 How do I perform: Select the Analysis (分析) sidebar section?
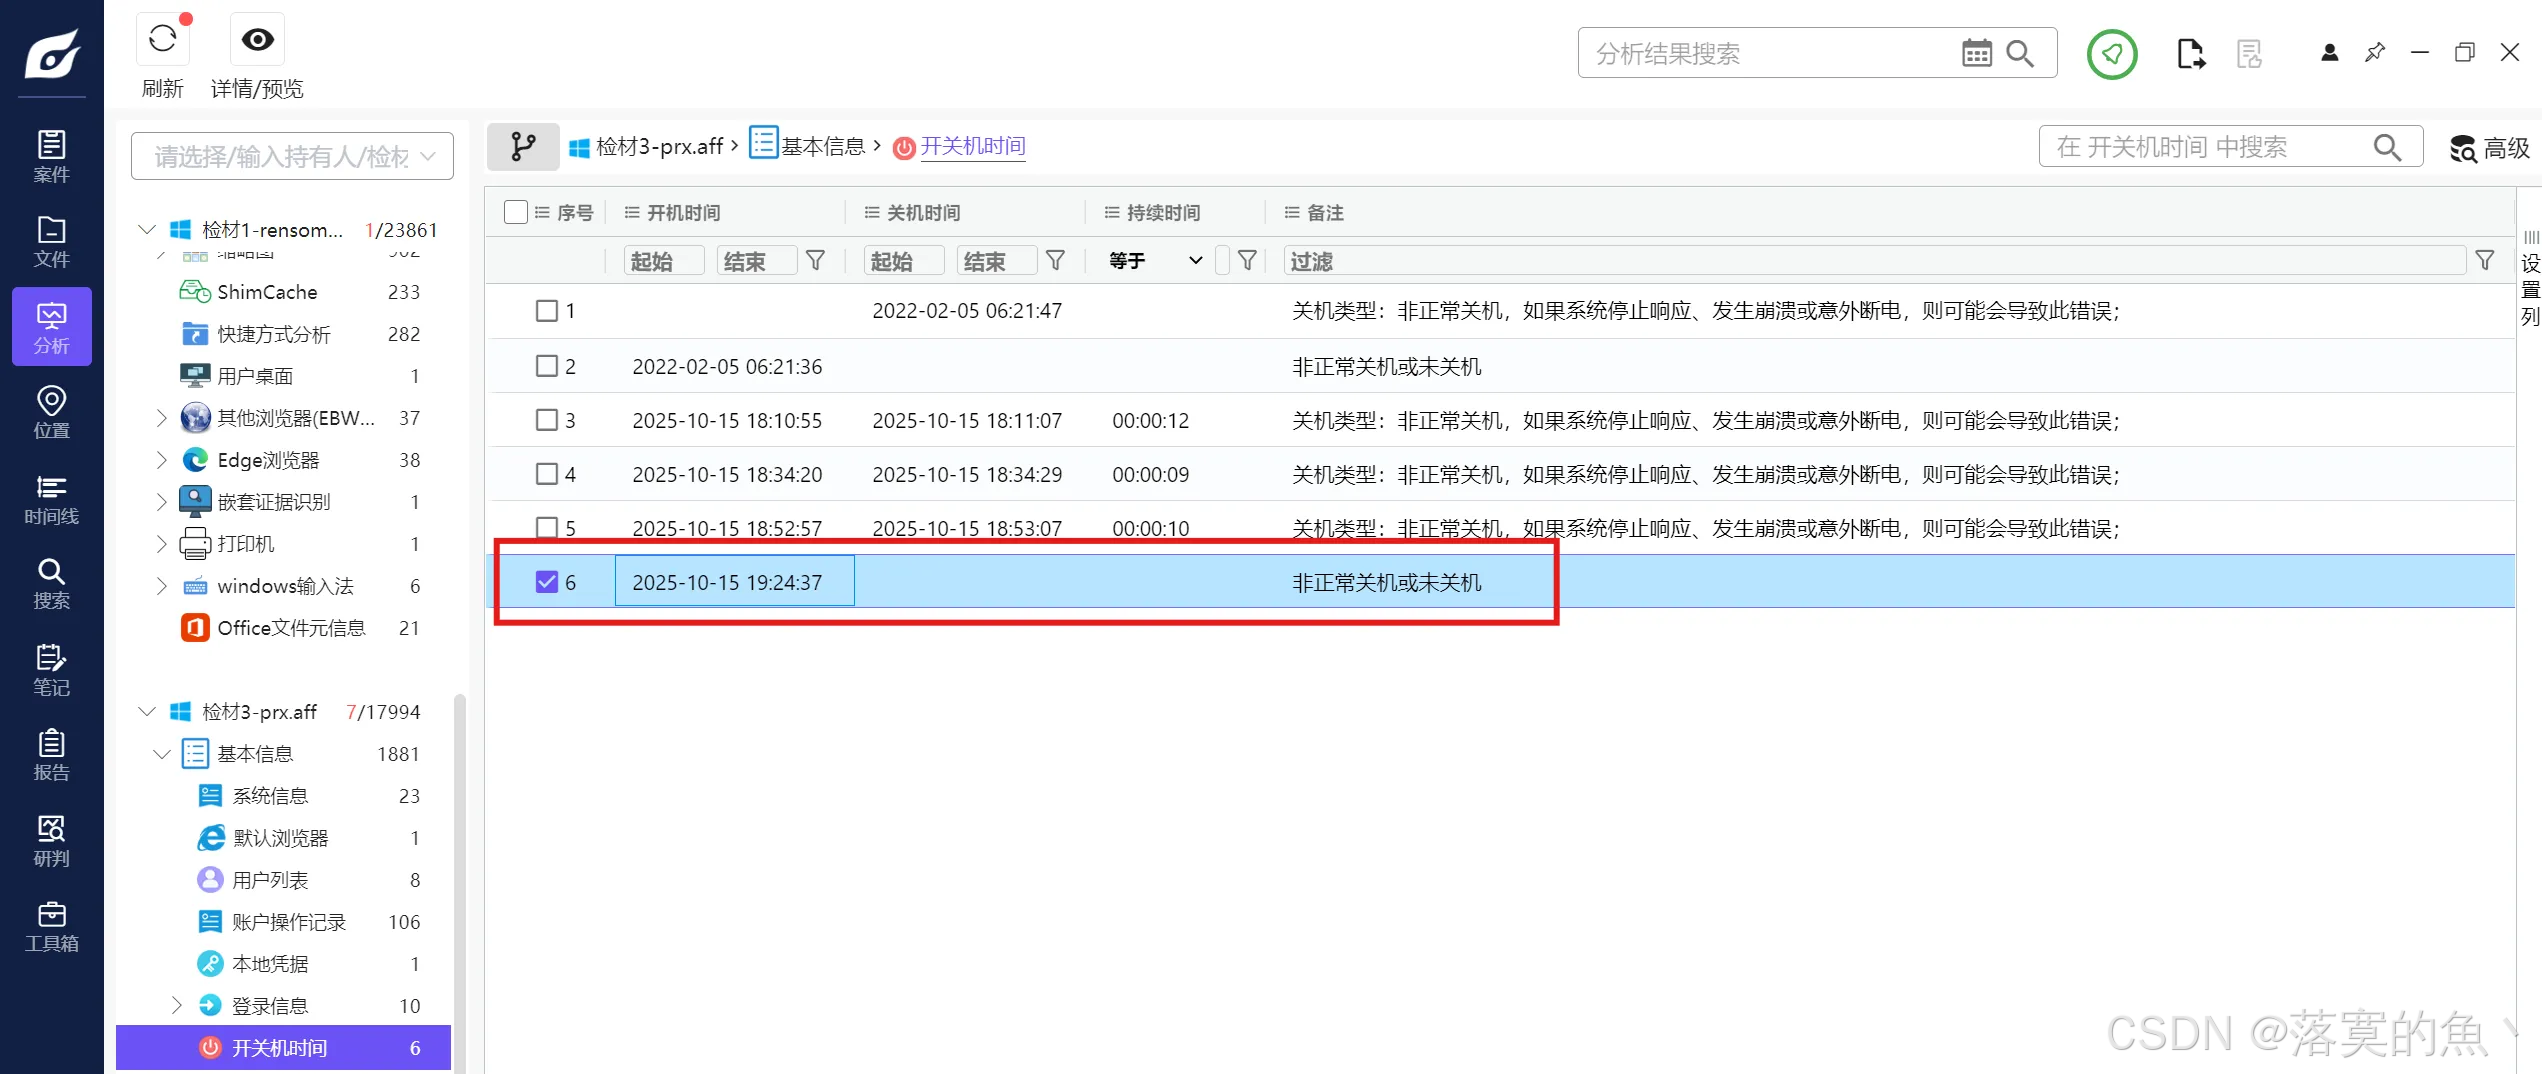click(52, 327)
